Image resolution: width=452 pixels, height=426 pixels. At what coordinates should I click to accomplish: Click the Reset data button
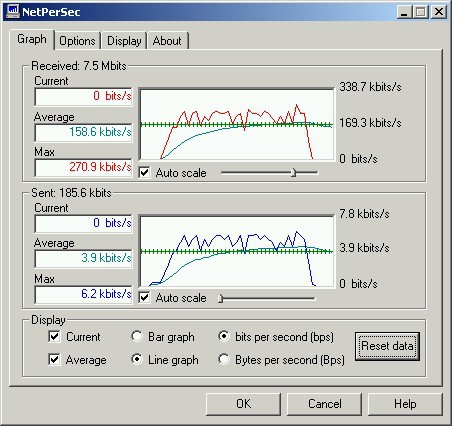(x=387, y=346)
